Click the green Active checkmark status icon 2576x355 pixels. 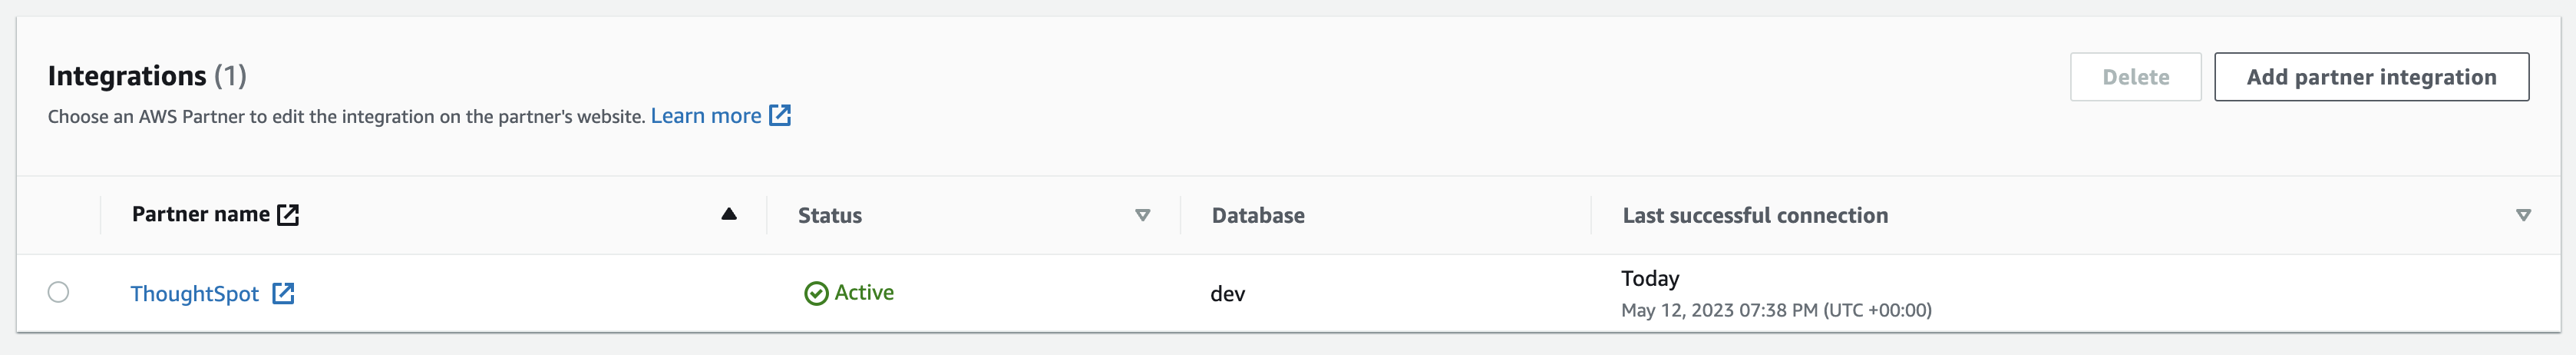(816, 293)
